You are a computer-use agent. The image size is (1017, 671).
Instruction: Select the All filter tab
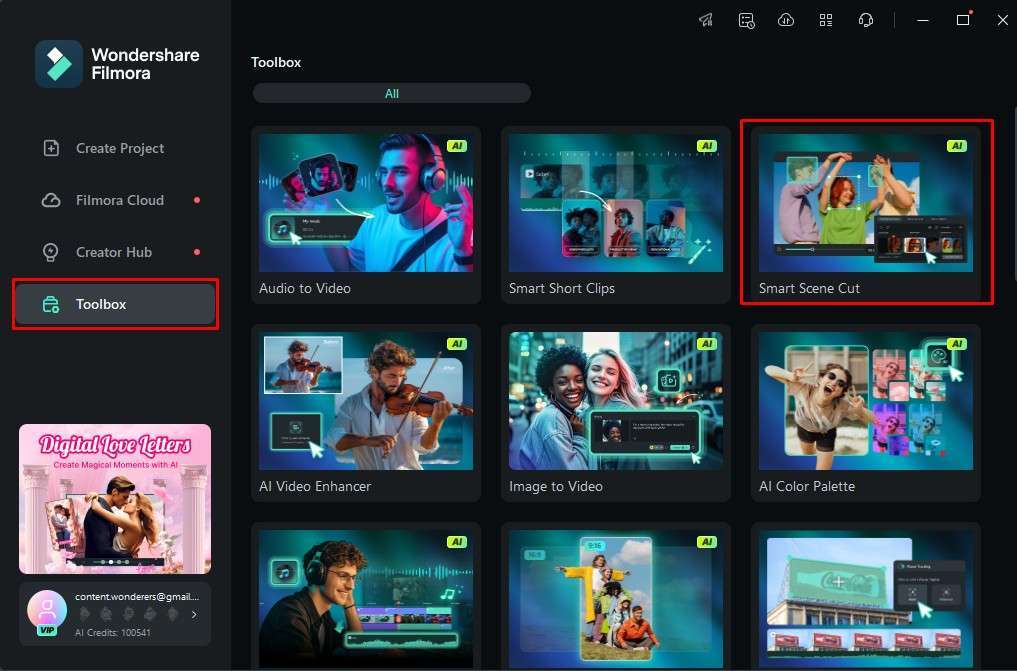click(x=392, y=93)
